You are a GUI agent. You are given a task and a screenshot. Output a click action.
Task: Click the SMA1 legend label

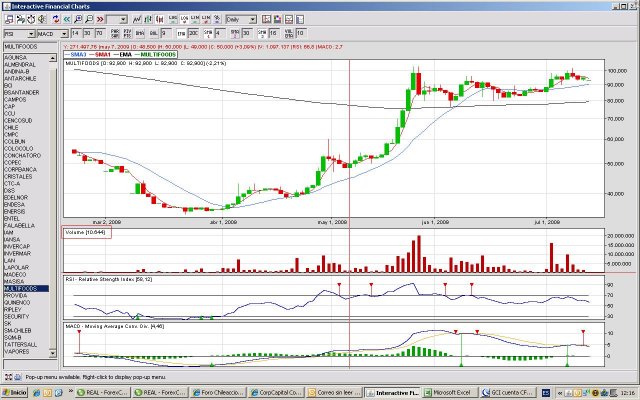click(x=100, y=55)
